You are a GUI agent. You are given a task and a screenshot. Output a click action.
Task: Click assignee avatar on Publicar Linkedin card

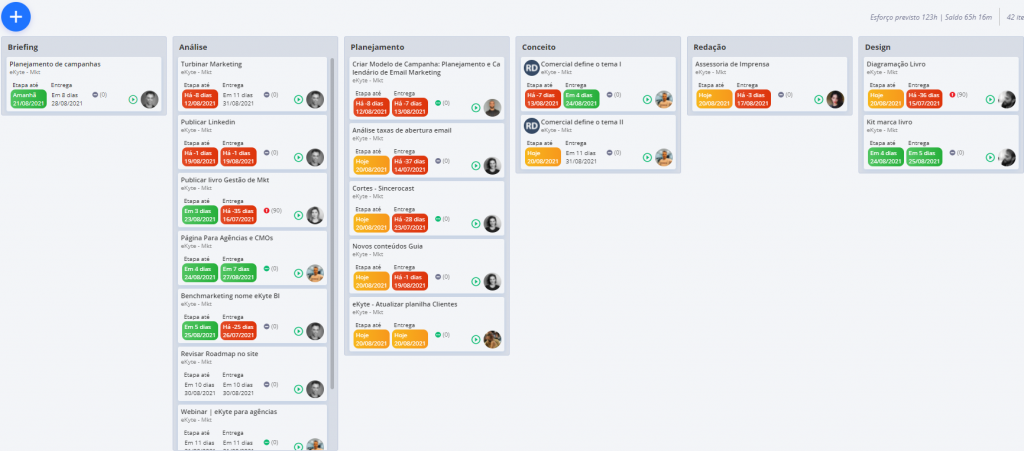[x=315, y=157]
